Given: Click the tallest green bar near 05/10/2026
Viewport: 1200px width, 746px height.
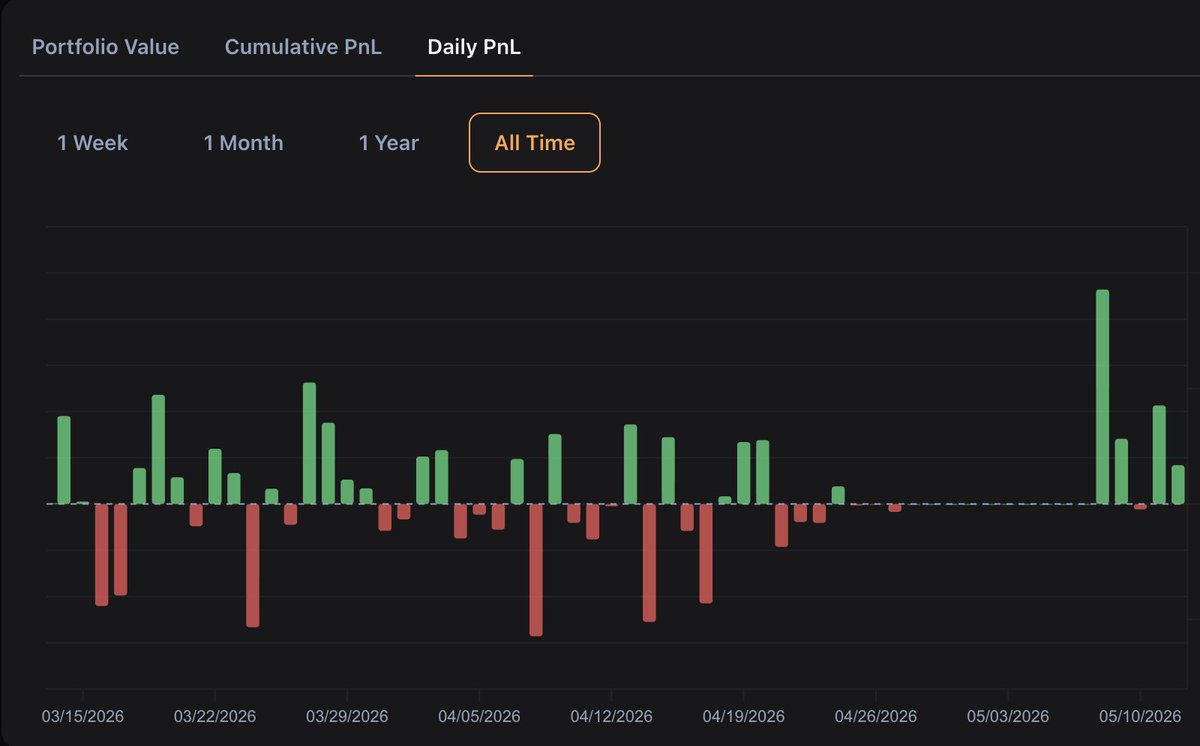Looking at the screenshot, I should coord(1102,397).
